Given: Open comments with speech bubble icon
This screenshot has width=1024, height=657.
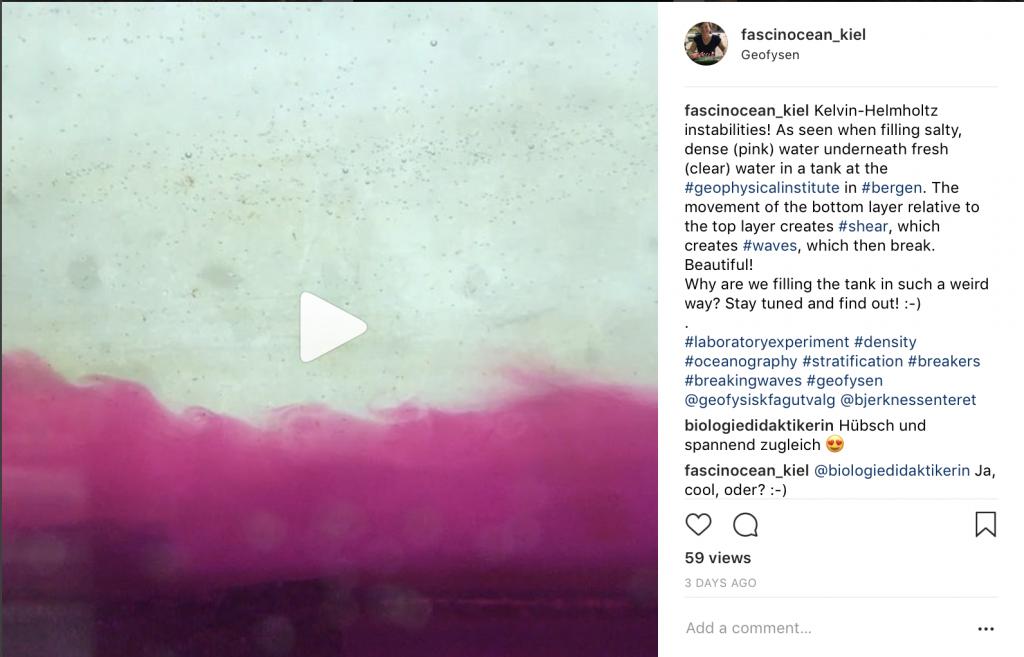Looking at the screenshot, I should click(745, 524).
